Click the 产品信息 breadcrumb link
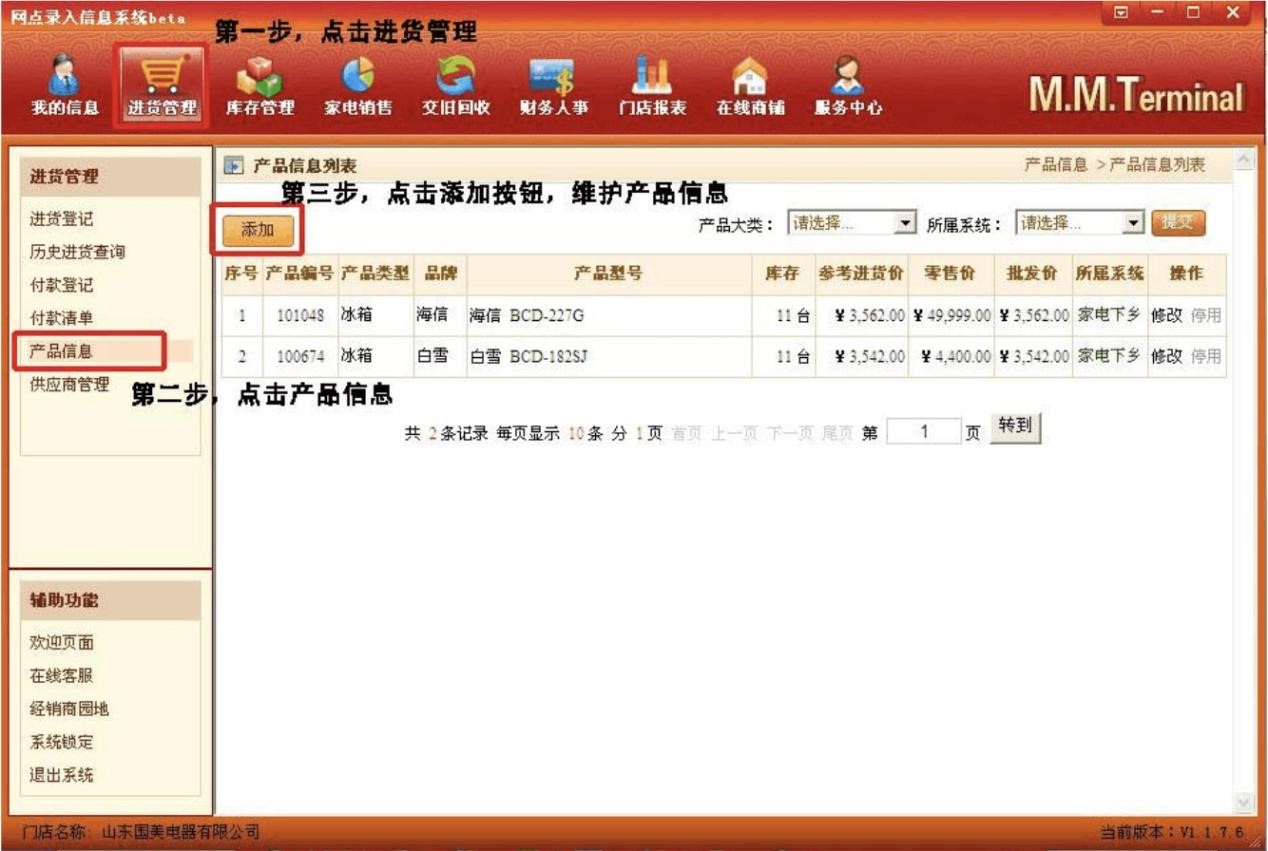The width and height of the screenshot is (1268, 851). [1056, 164]
